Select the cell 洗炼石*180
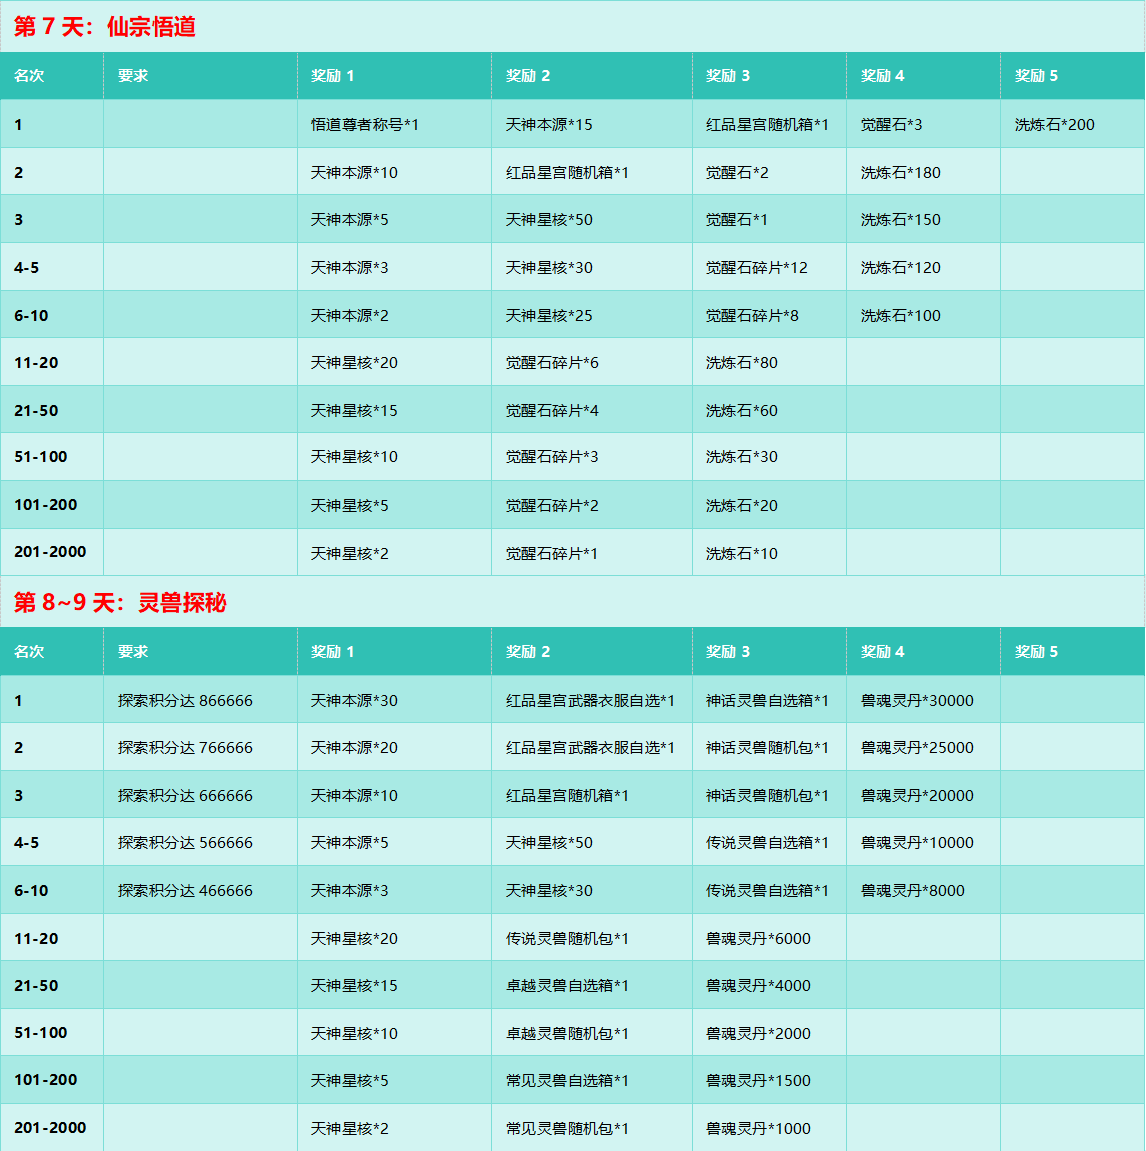The width and height of the screenshot is (1146, 1151). [923, 172]
